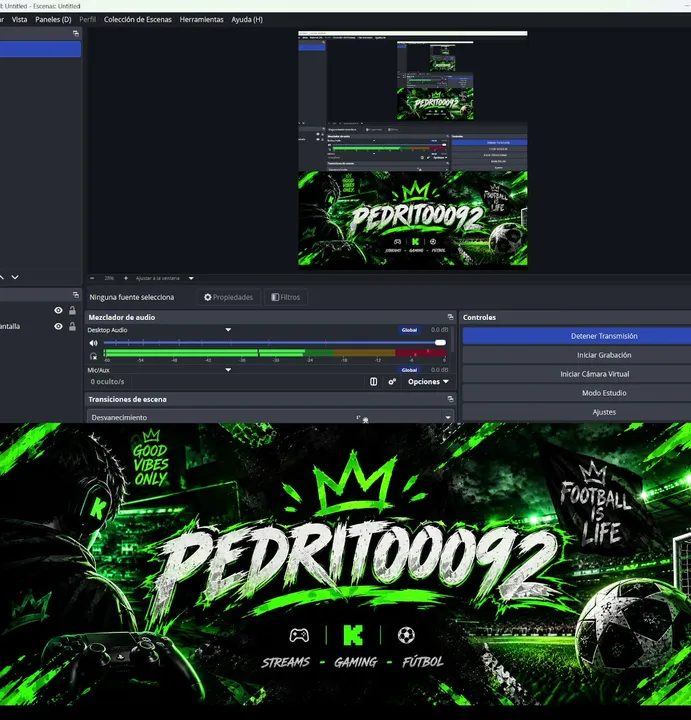The width and height of the screenshot is (691, 720).
Task: Click the Desktop Audio volume slider handle
Action: 440,343
